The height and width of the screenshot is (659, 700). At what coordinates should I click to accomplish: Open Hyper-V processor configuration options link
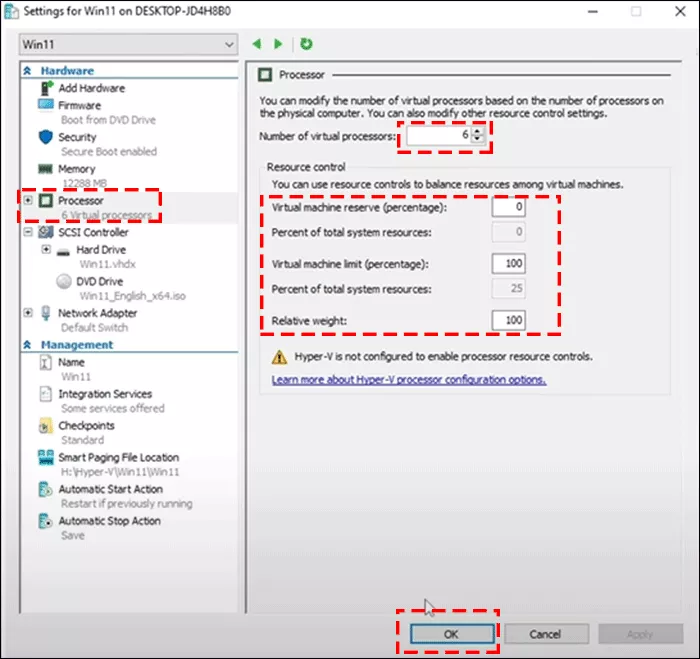tap(409, 380)
